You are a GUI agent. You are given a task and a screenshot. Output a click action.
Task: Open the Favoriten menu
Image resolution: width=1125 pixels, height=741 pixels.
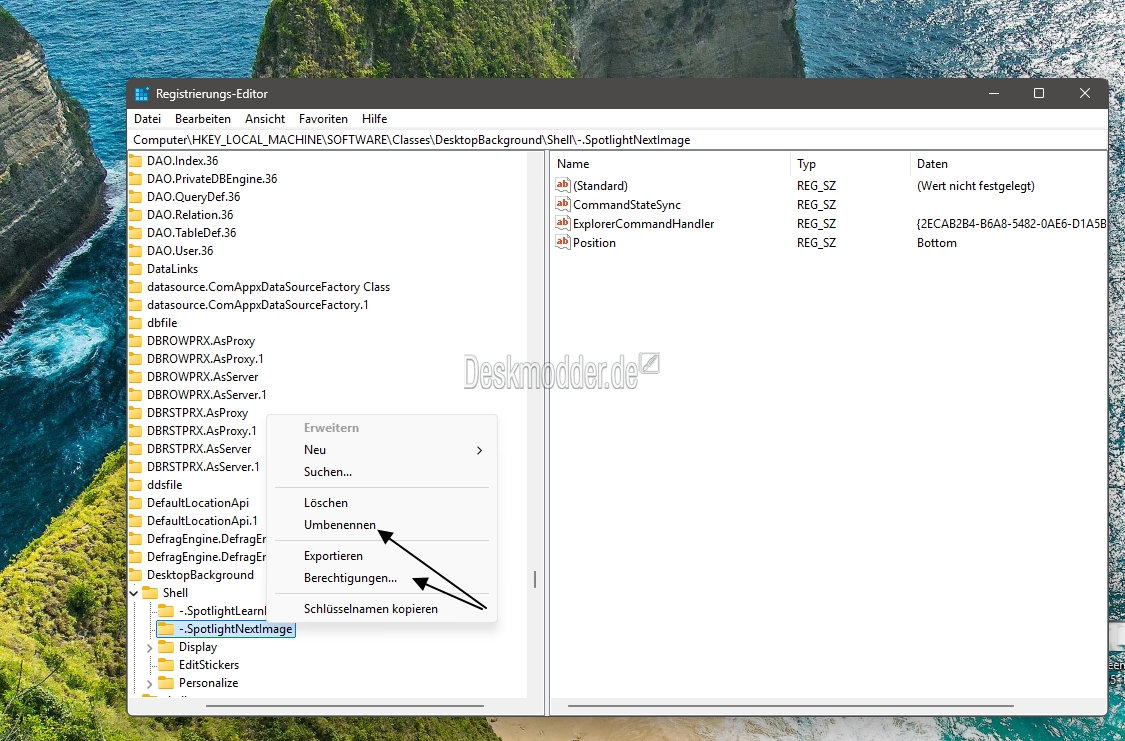(323, 119)
